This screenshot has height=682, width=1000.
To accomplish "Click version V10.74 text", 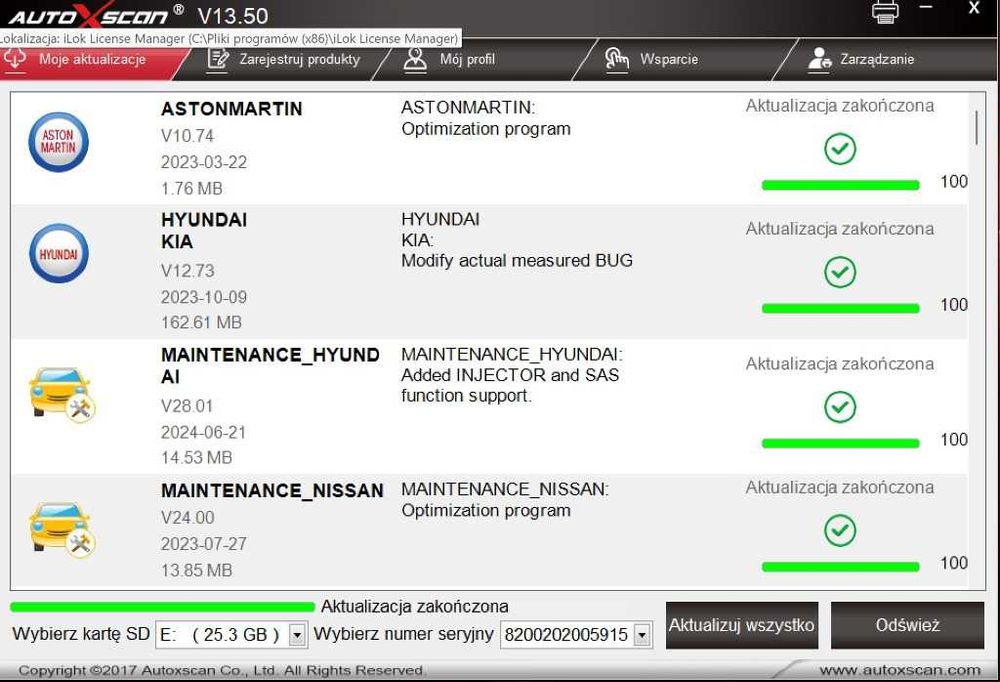I will 188,136.
